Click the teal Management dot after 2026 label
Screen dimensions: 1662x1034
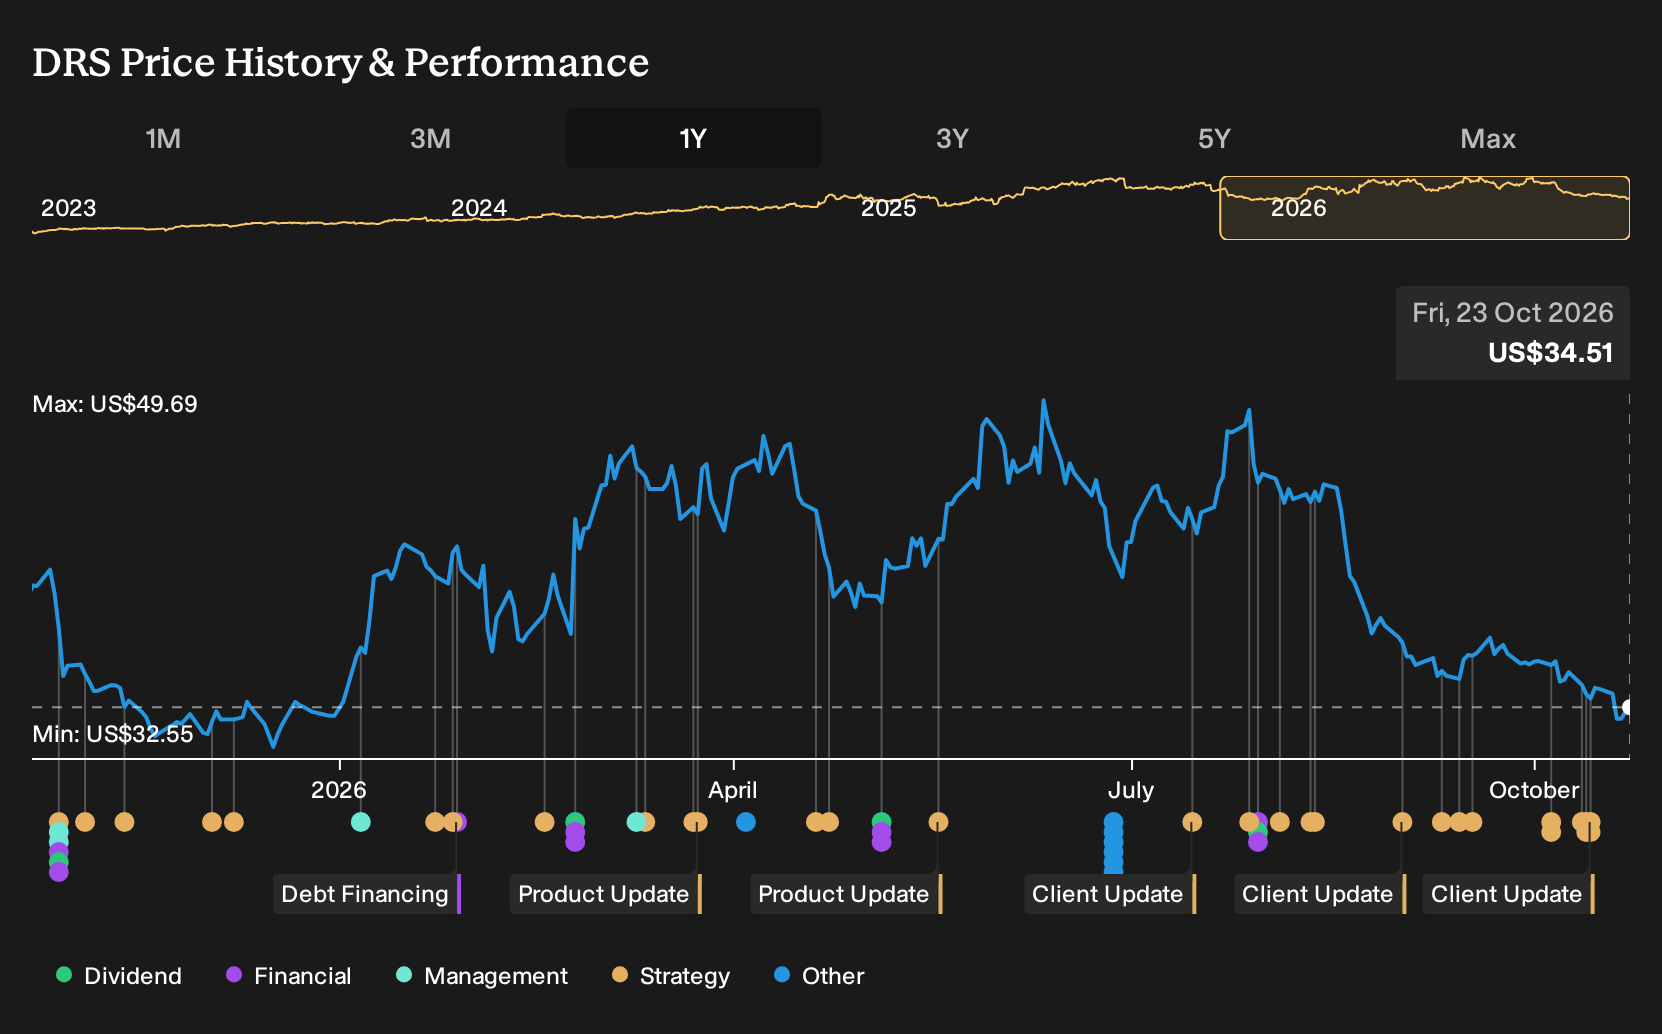click(x=361, y=822)
